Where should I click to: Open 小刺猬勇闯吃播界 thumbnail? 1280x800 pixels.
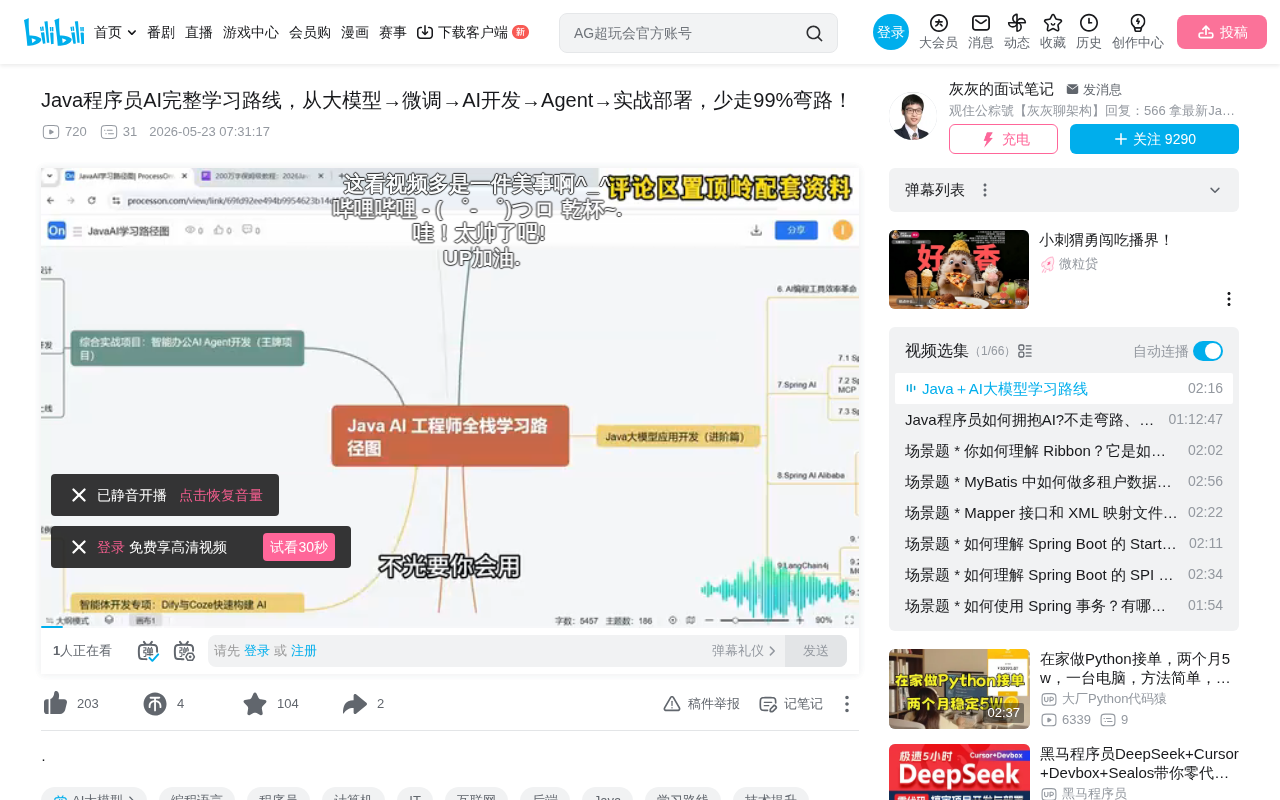959,269
